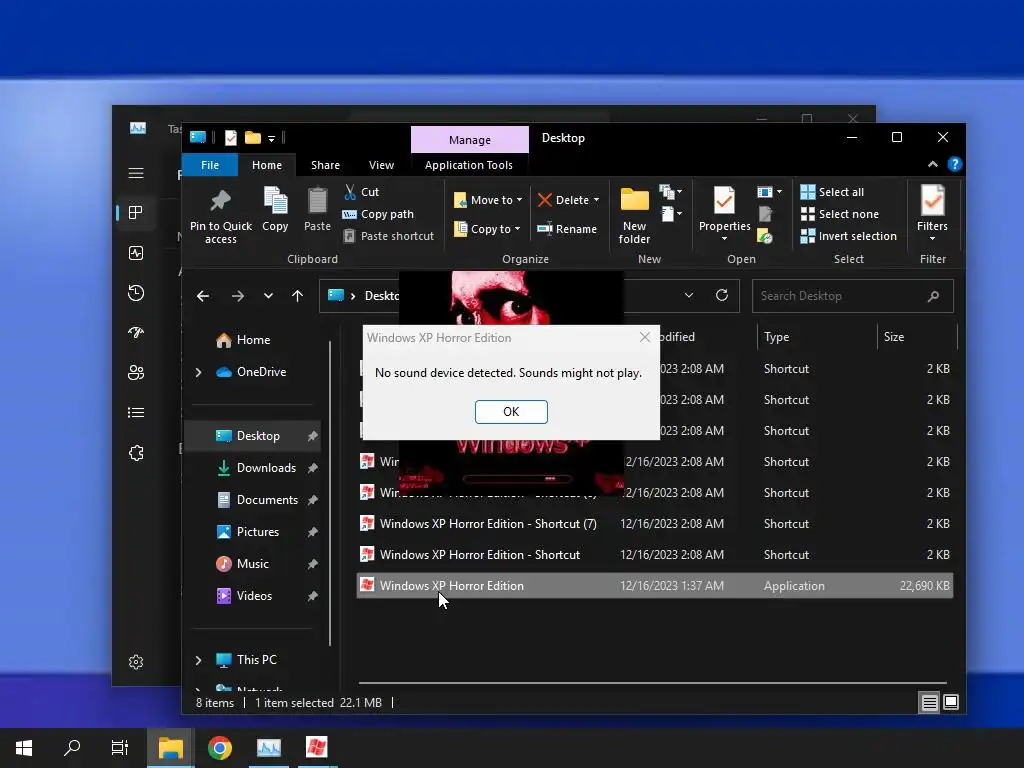Open Task Manager settings gear

(136, 662)
